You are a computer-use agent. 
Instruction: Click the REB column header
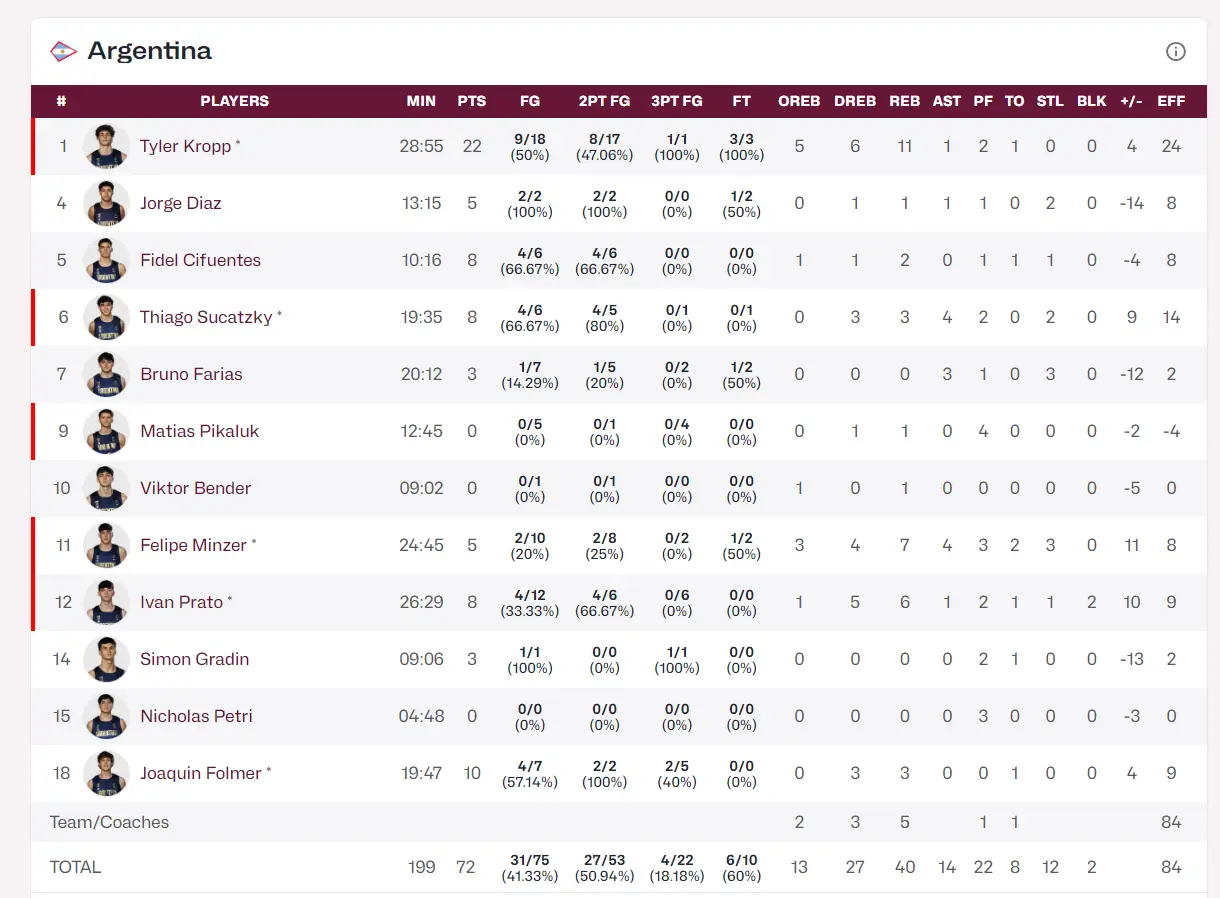(904, 101)
